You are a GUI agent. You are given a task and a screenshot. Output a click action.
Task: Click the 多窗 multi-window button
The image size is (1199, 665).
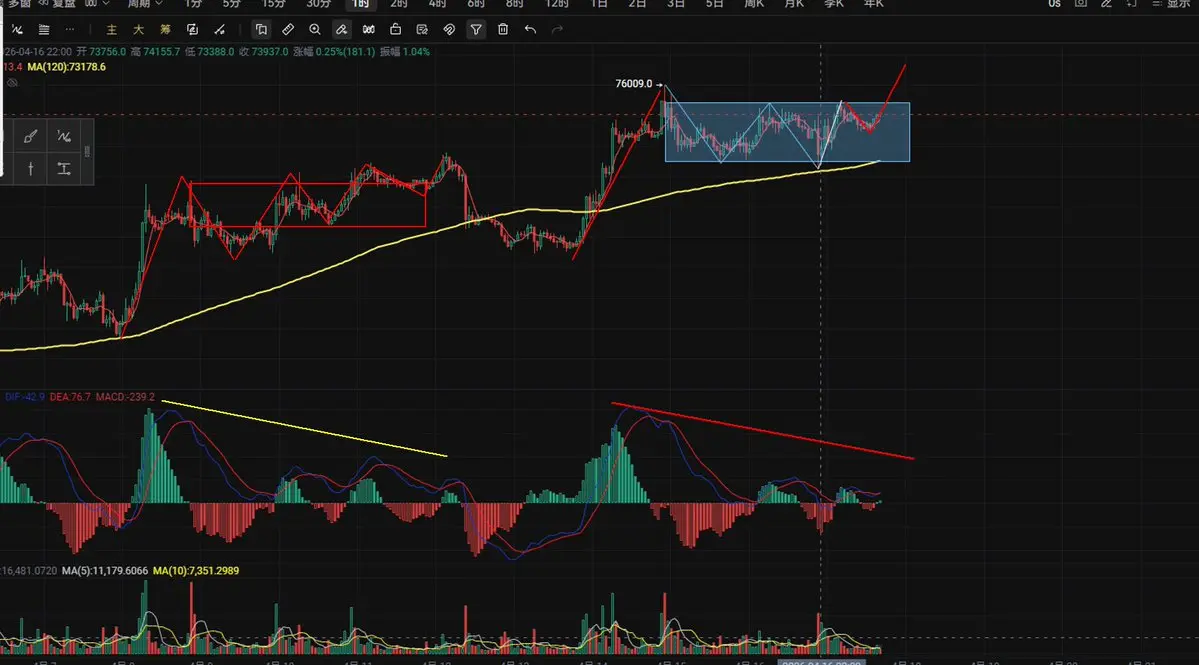coord(19,4)
